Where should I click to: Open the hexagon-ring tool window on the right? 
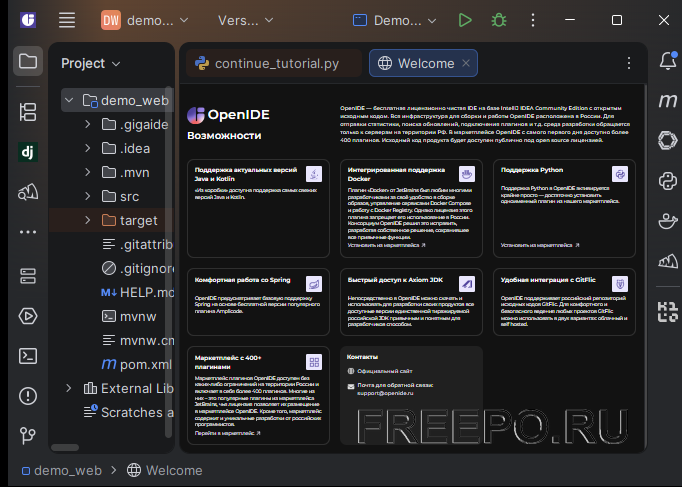[668, 140]
